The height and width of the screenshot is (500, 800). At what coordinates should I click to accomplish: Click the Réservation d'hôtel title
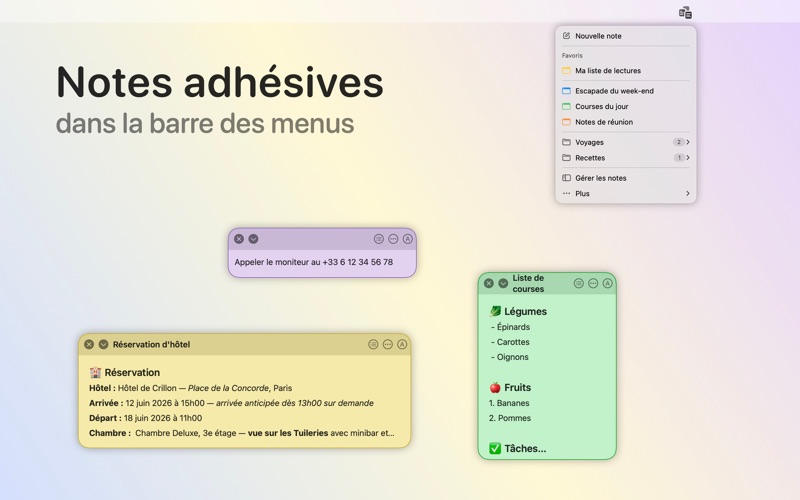pyautogui.click(x=151, y=344)
